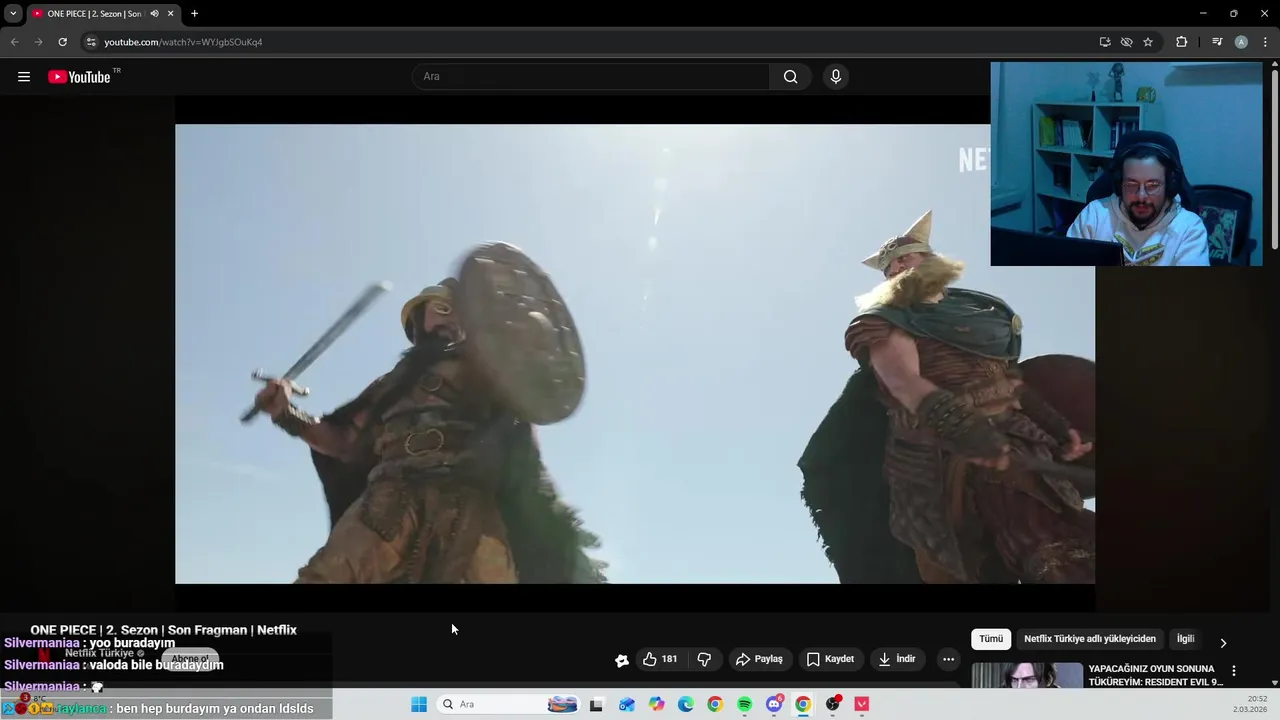Viewport: 1280px width, 720px height.
Task: View site information icon in address bar
Action: pyautogui.click(x=91, y=42)
